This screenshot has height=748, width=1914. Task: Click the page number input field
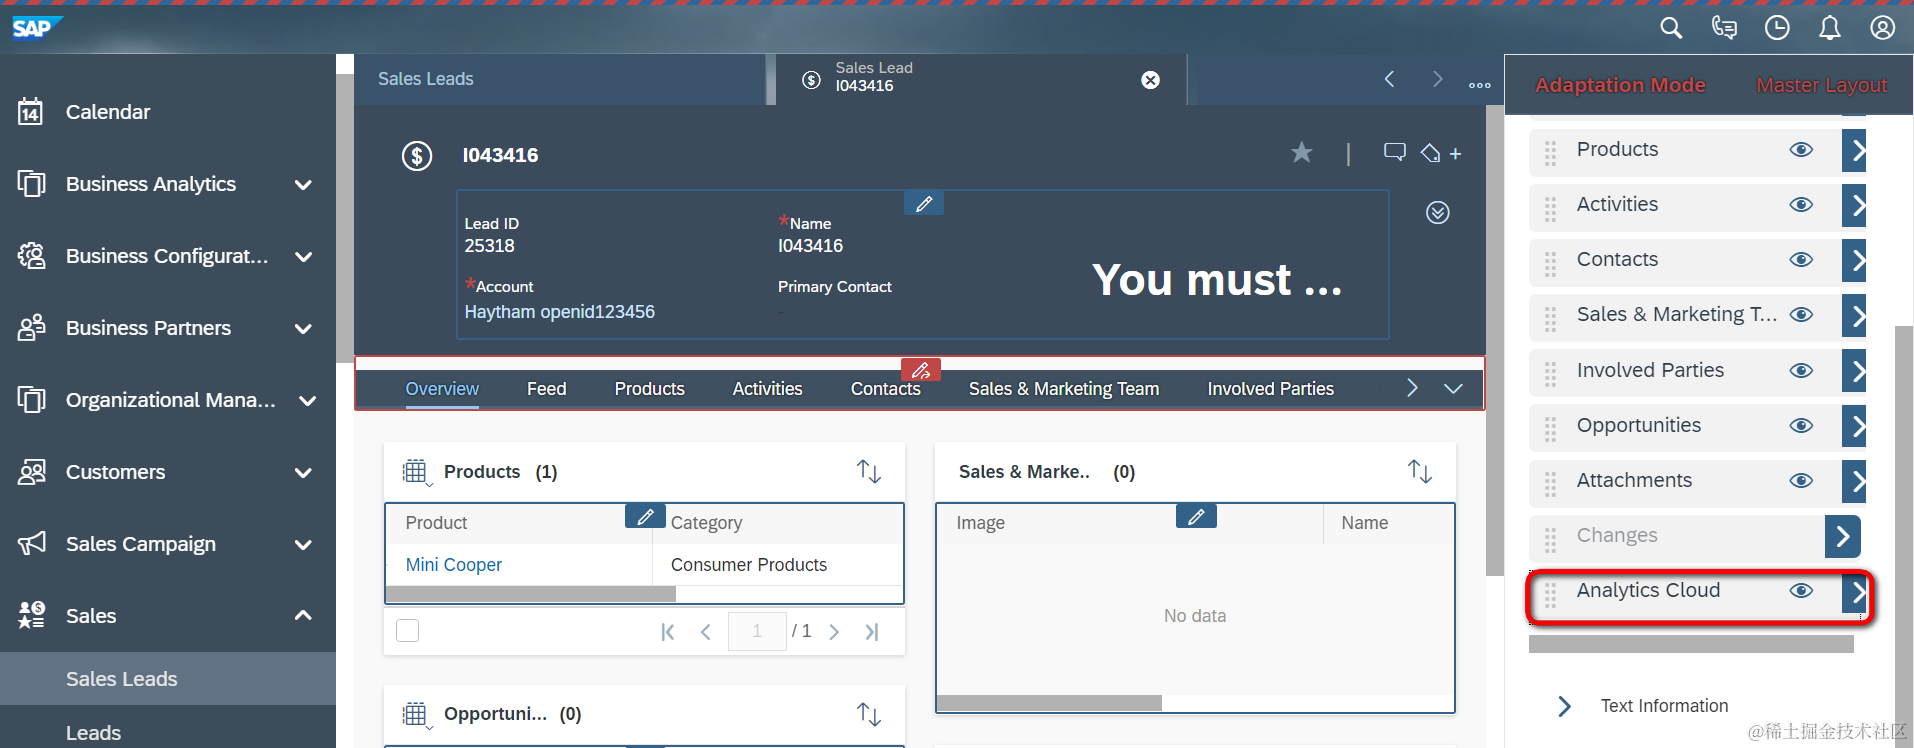pos(757,631)
